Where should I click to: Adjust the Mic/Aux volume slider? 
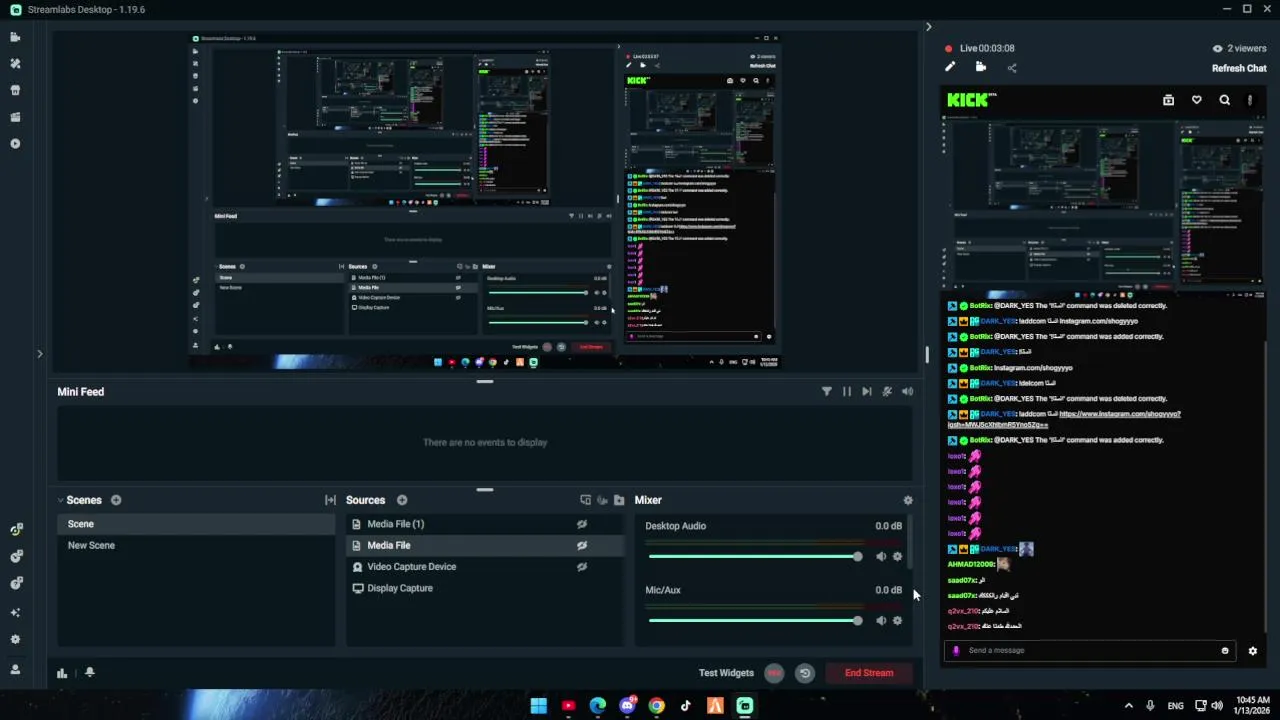coord(755,621)
